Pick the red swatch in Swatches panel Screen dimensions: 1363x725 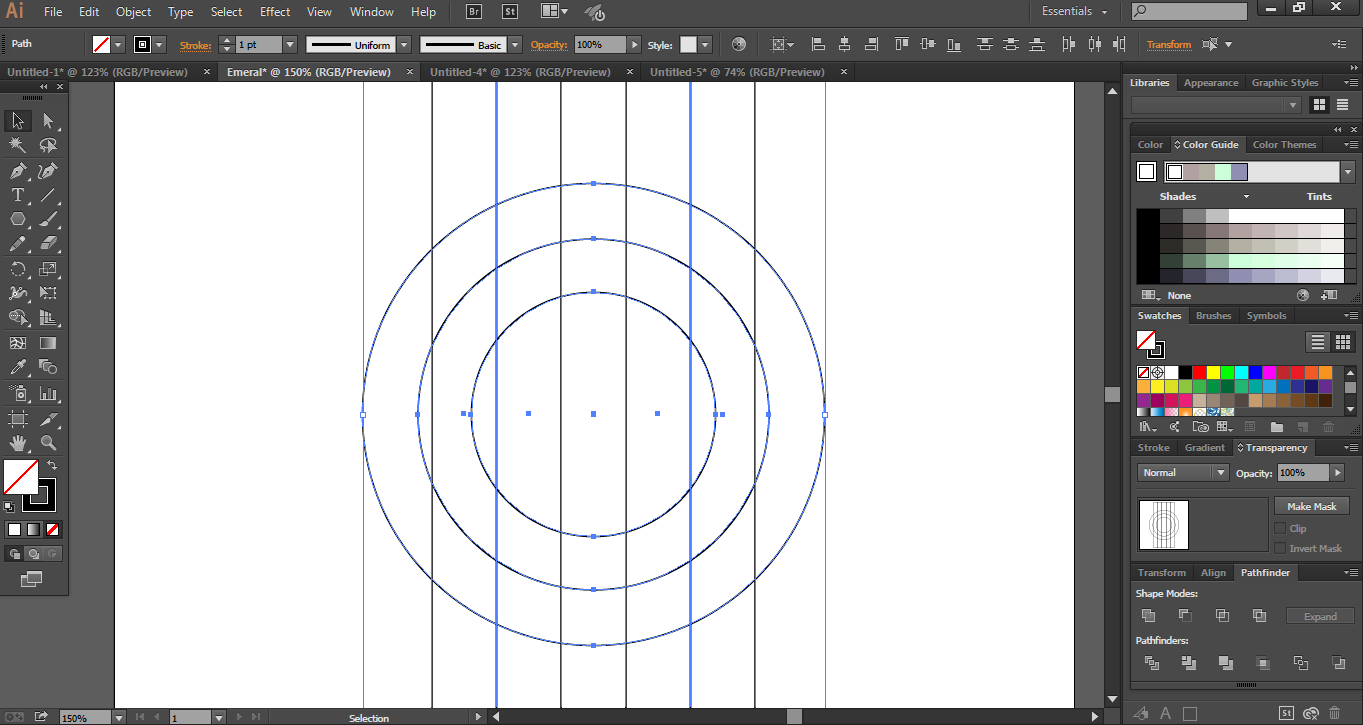pos(1199,372)
